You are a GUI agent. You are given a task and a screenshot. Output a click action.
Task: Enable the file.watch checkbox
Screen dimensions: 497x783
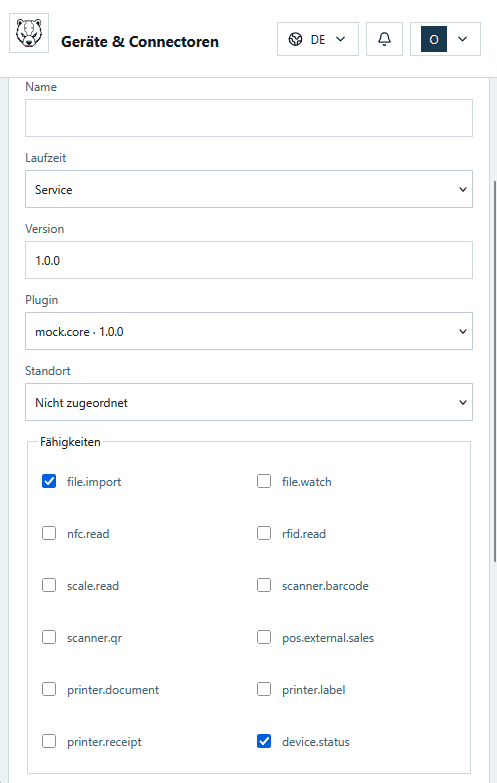(264, 481)
